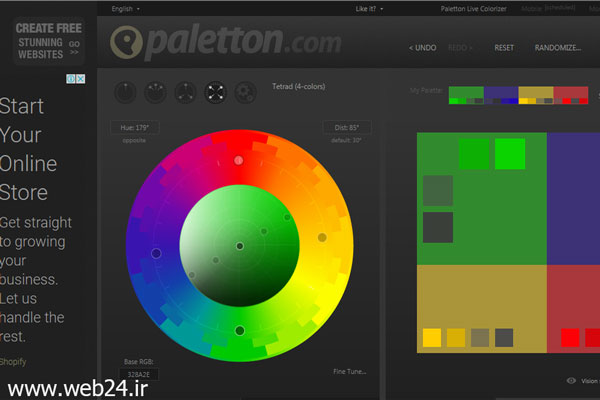Image resolution: width=600 pixels, height=400 pixels.
Task: Click the purple swatch in My Palette
Action: 501,95
